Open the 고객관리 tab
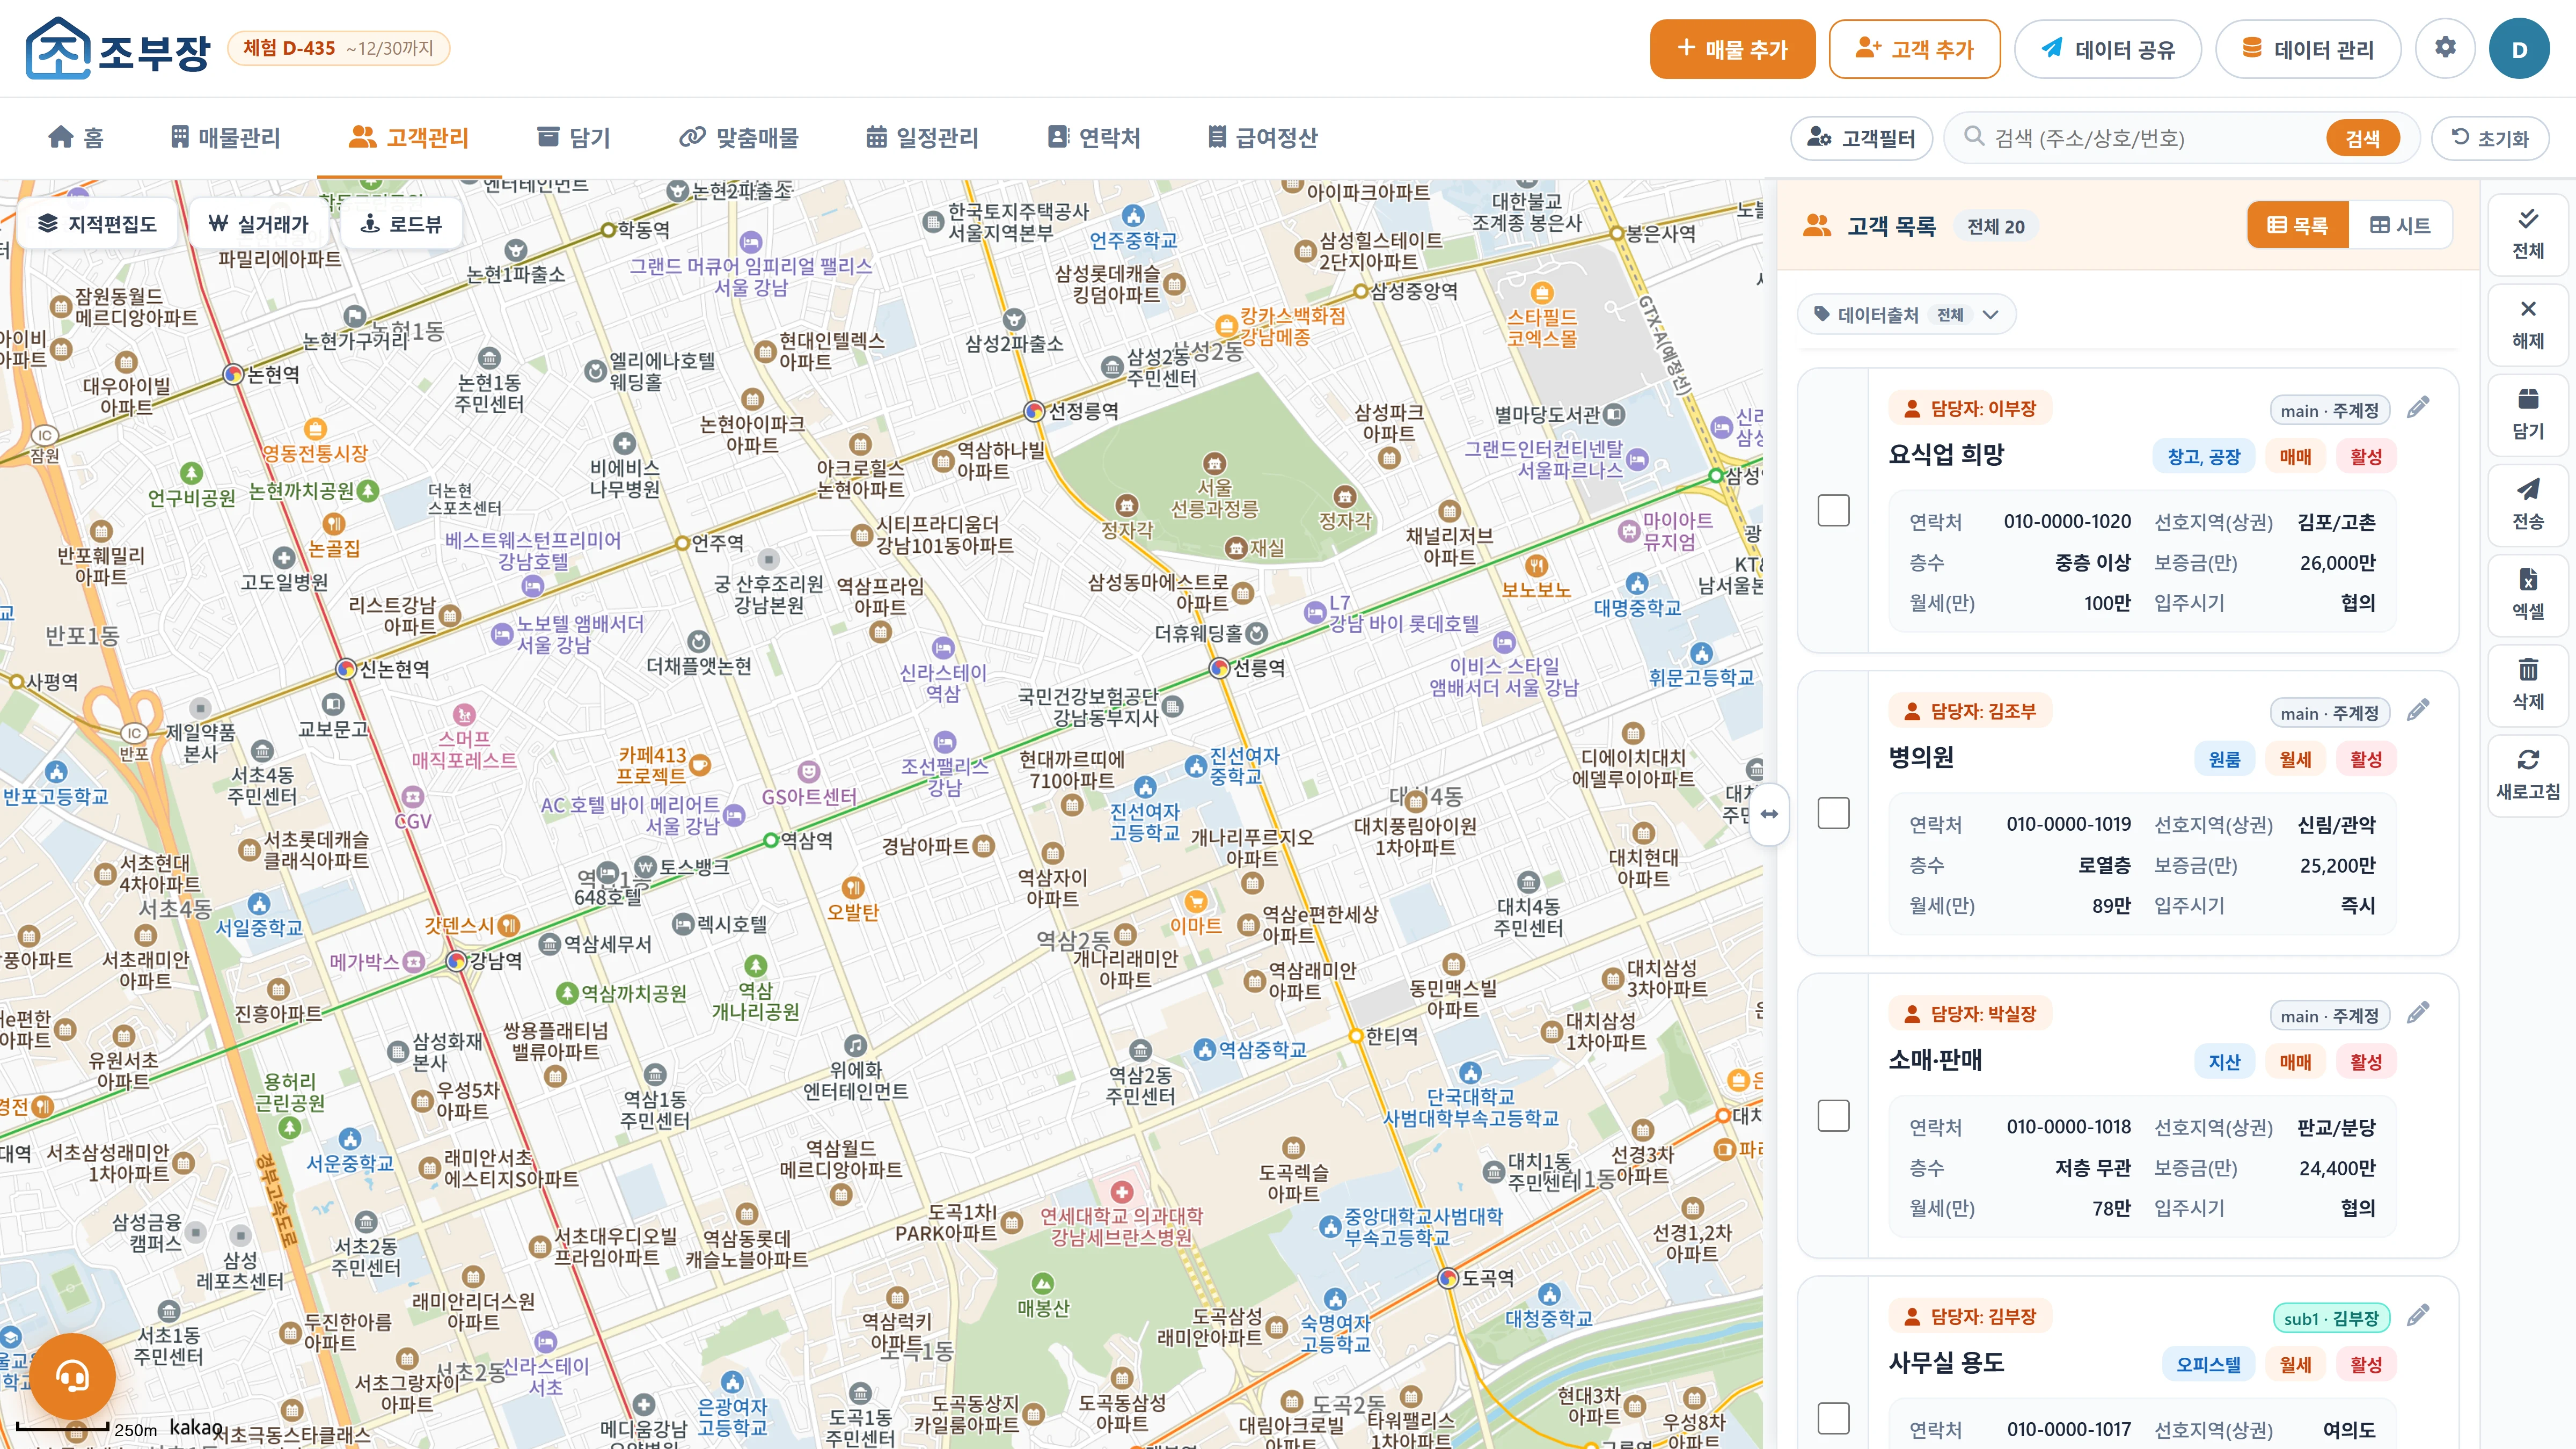The height and width of the screenshot is (1449, 2576). 409,138
